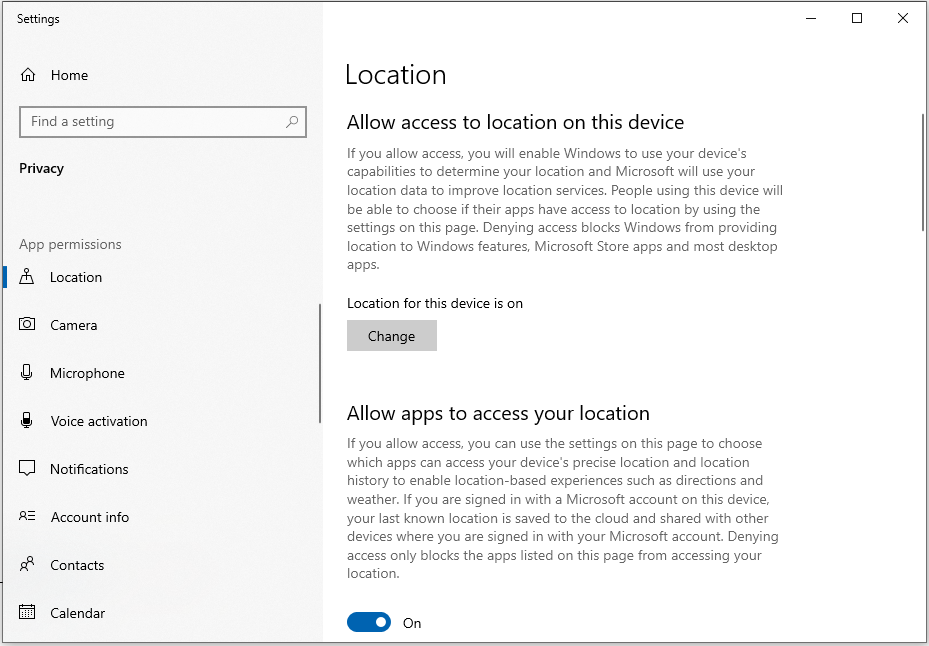Open Voice activation settings
The height and width of the screenshot is (646, 929).
click(99, 421)
